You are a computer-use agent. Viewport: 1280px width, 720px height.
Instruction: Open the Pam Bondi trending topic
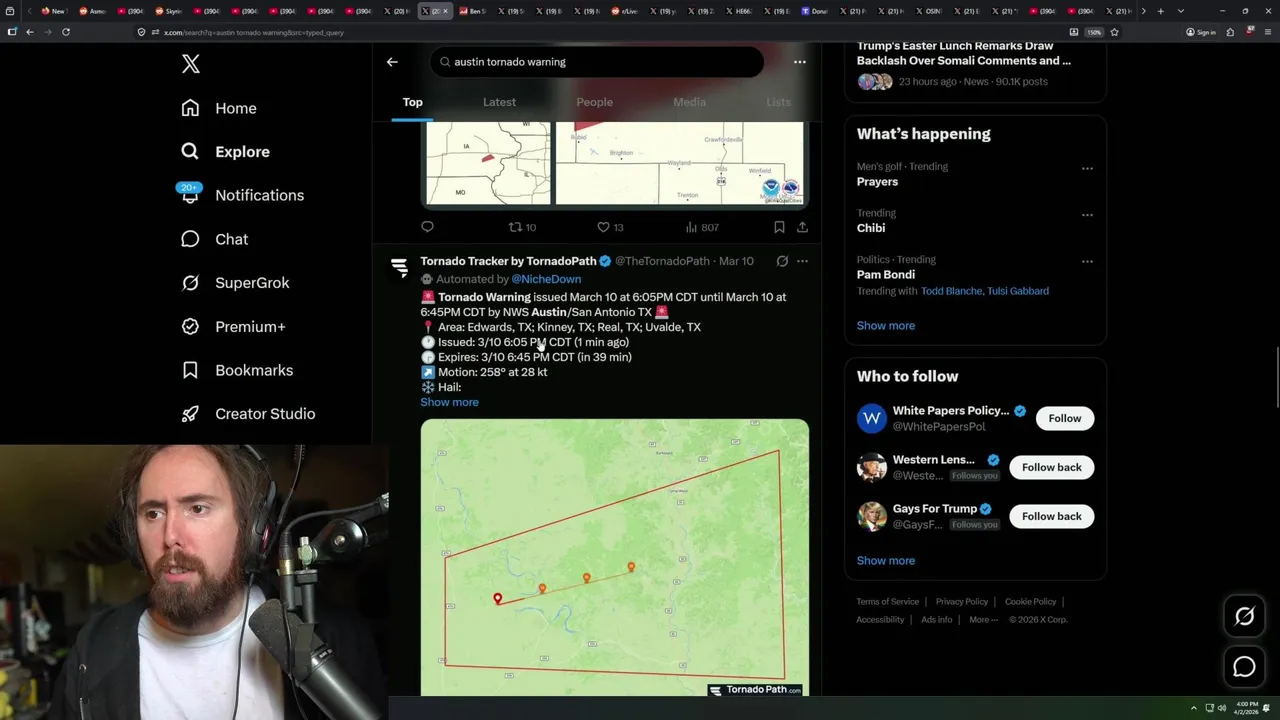[886, 274]
